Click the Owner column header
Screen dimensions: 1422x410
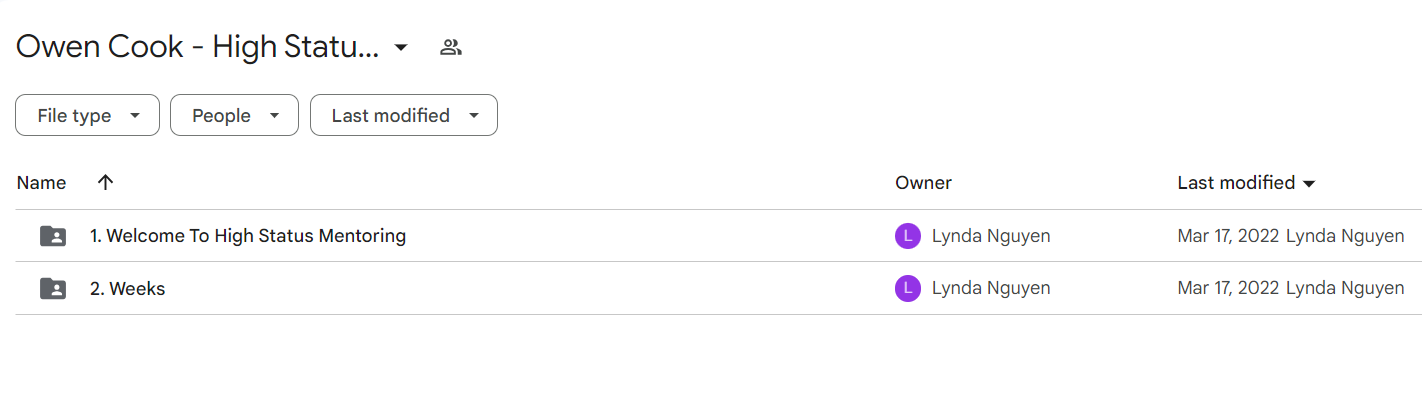[923, 182]
